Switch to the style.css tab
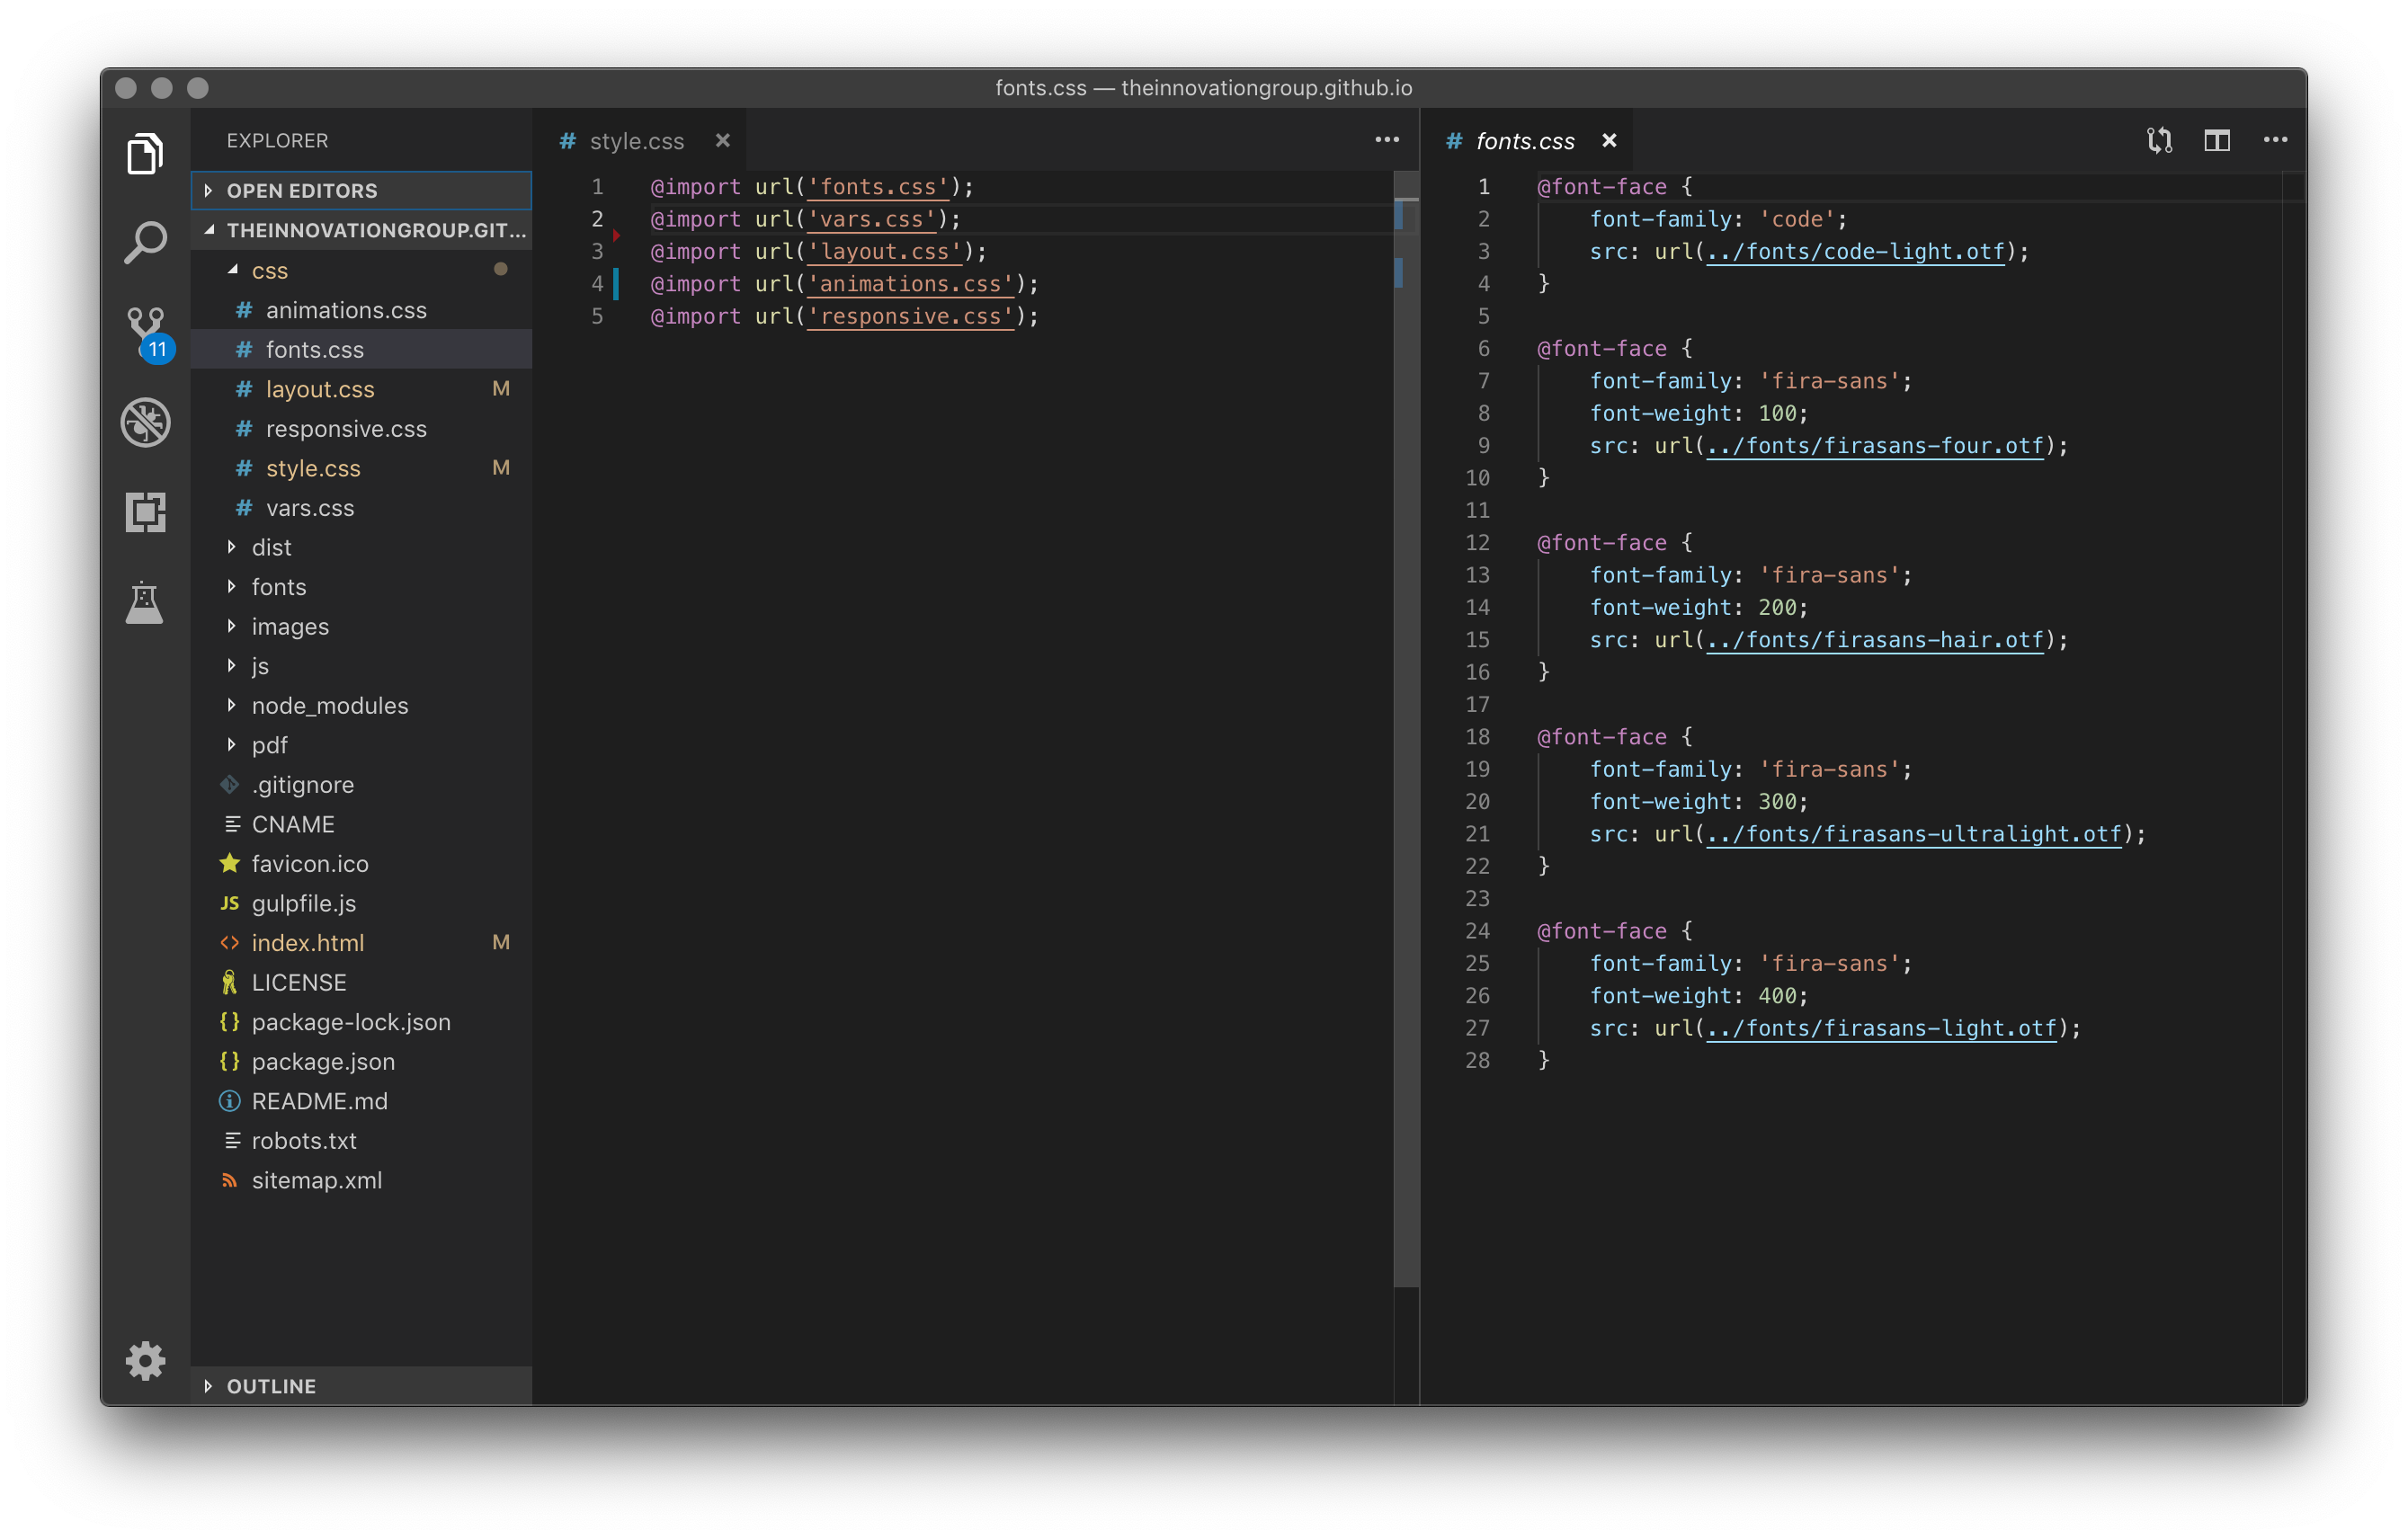 click(x=636, y=141)
